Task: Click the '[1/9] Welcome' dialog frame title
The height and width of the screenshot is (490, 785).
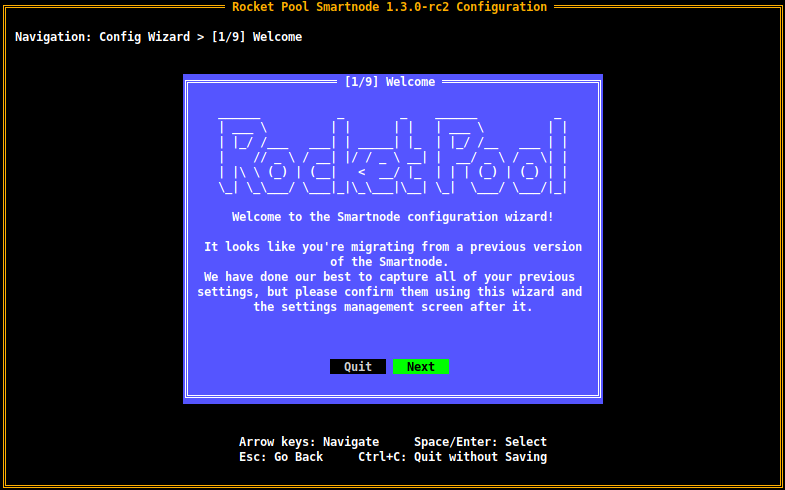Action: click(390, 82)
